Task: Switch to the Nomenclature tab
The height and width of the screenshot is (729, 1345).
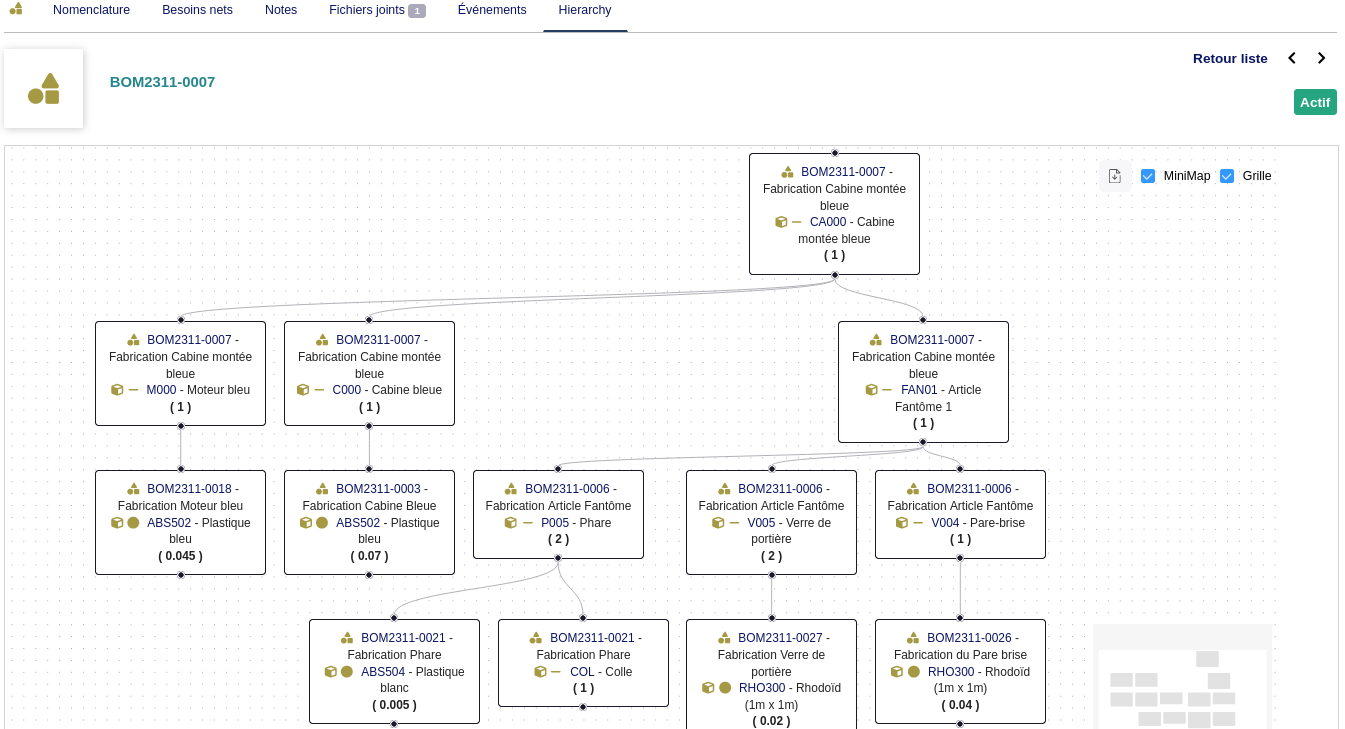Action: (x=91, y=10)
